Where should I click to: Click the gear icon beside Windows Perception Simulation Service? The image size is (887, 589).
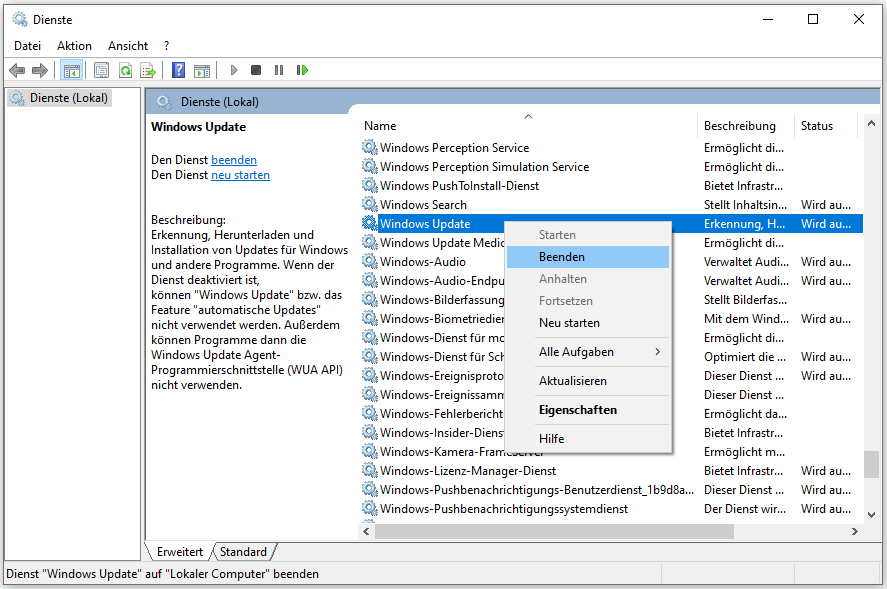coord(369,166)
